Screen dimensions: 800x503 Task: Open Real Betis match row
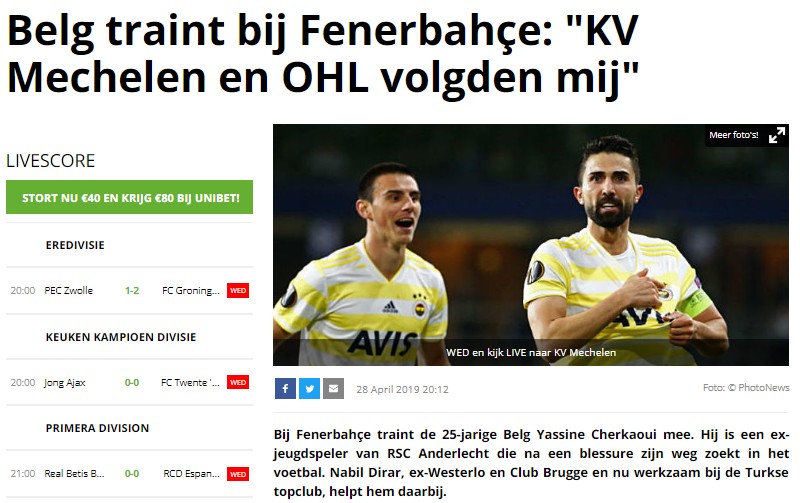[x=130, y=474]
